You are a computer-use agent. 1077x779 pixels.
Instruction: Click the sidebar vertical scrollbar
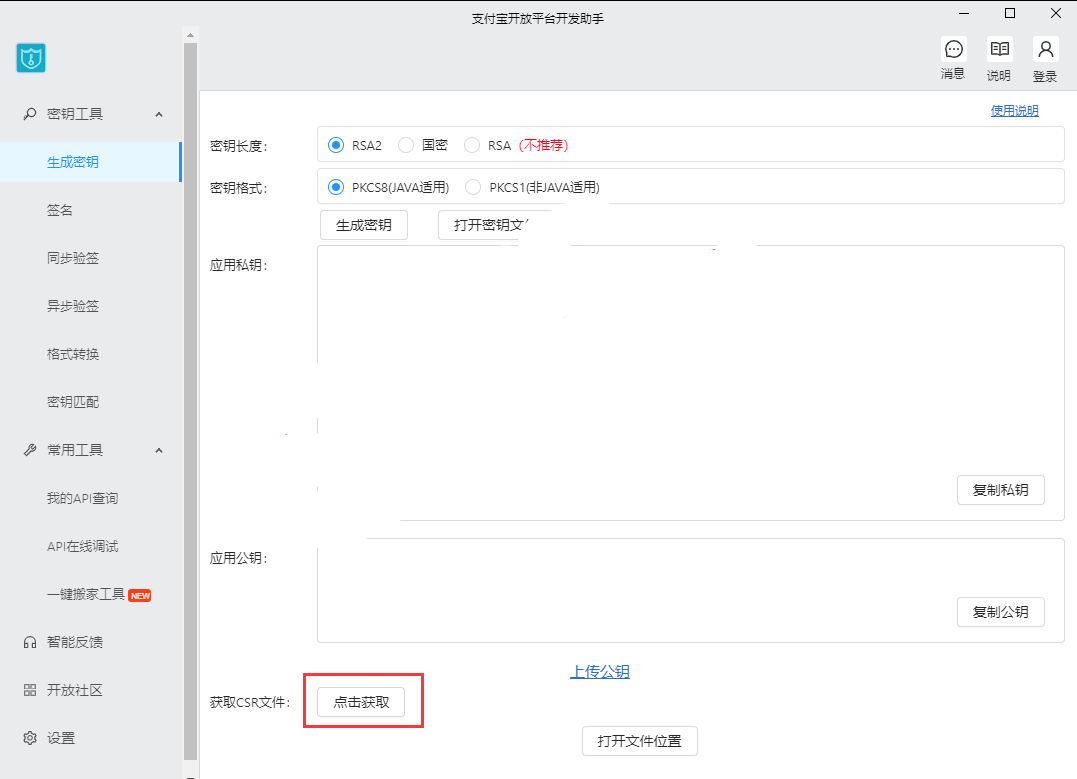coord(190,400)
